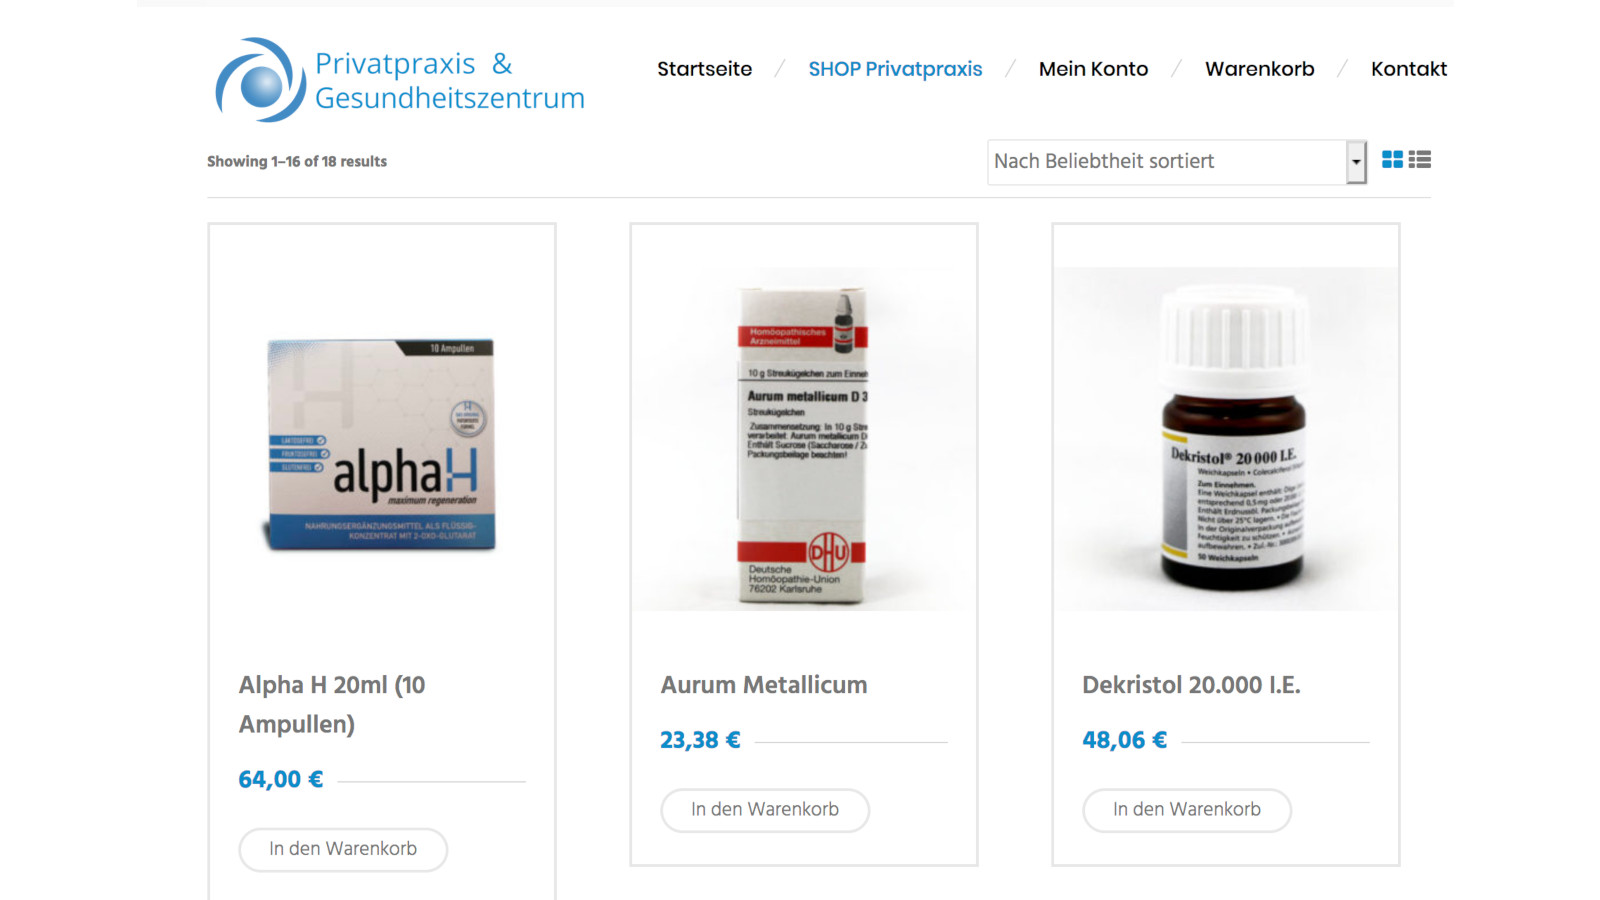This screenshot has height=900, width=1600.
Task: Open the sort-by-popularity dropdown
Action: [x=1176, y=162]
